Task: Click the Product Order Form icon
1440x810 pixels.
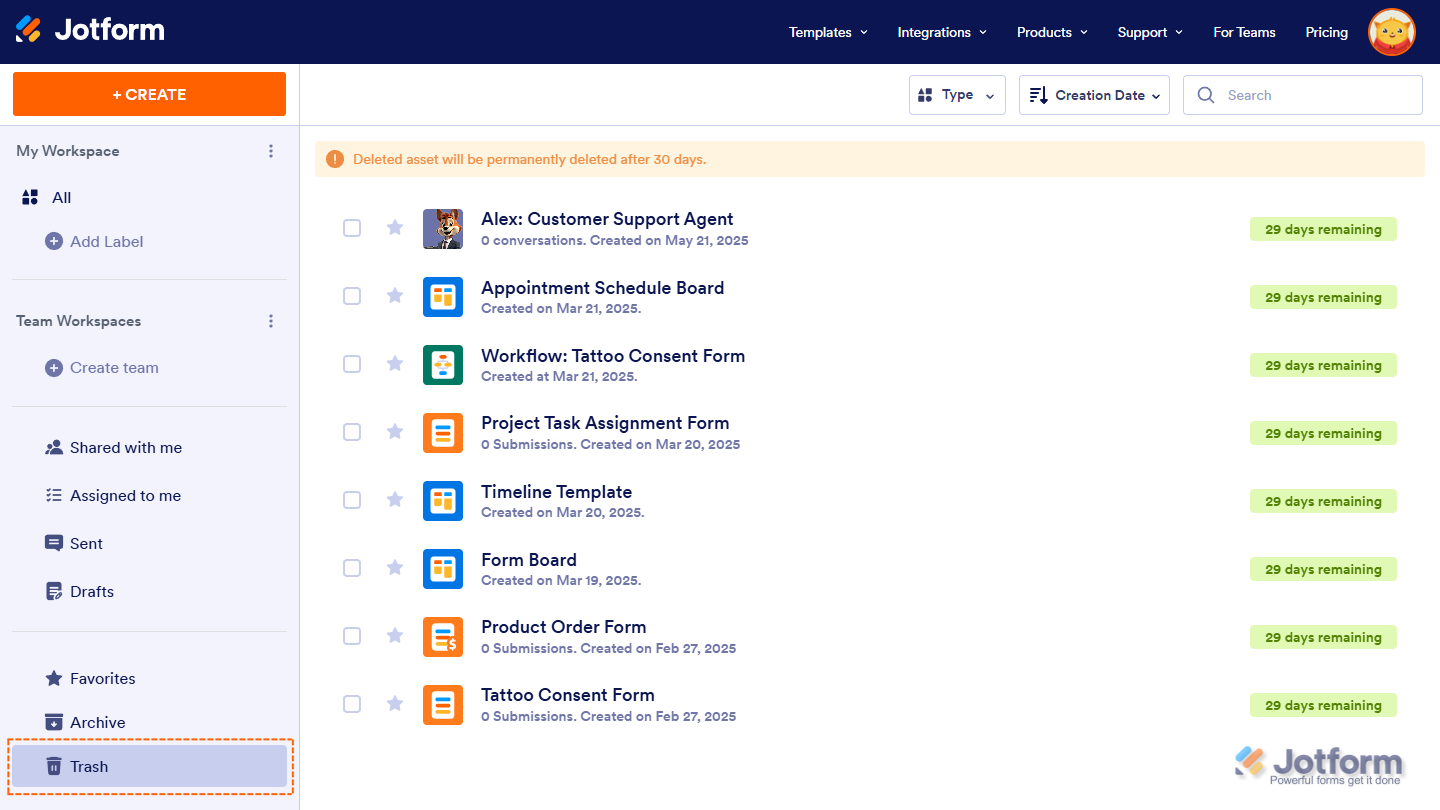Action: pos(443,637)
